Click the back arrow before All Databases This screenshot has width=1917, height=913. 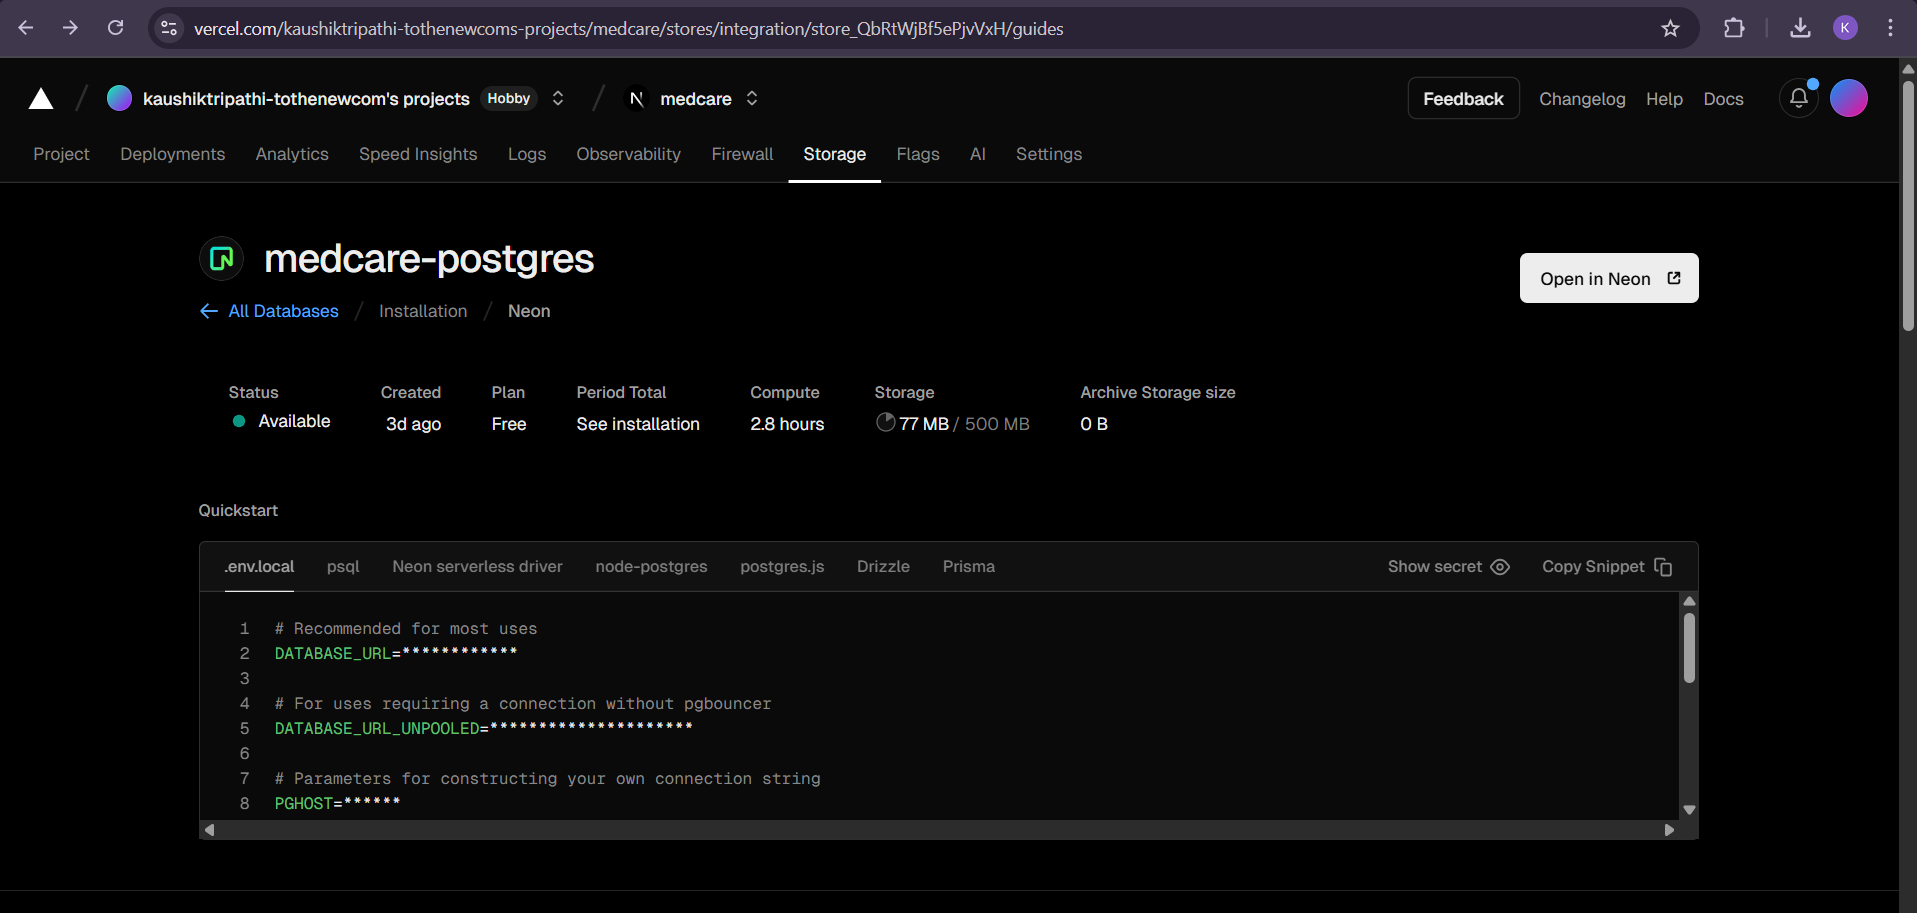coord(208,311)
